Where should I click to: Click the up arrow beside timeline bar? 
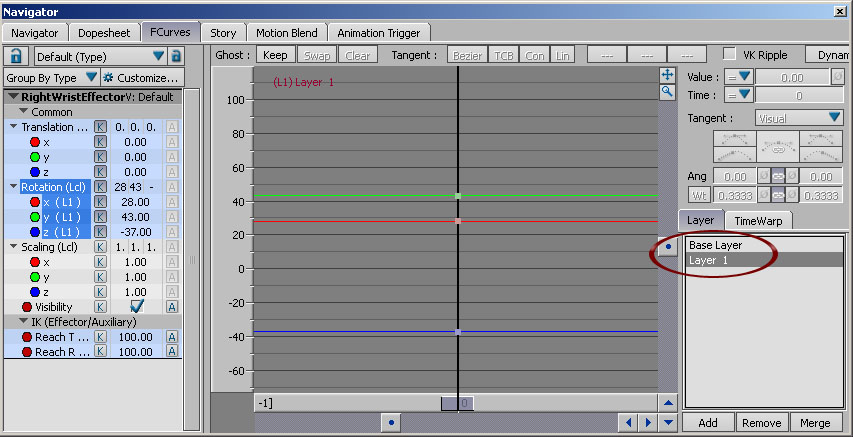click(668, 403)
